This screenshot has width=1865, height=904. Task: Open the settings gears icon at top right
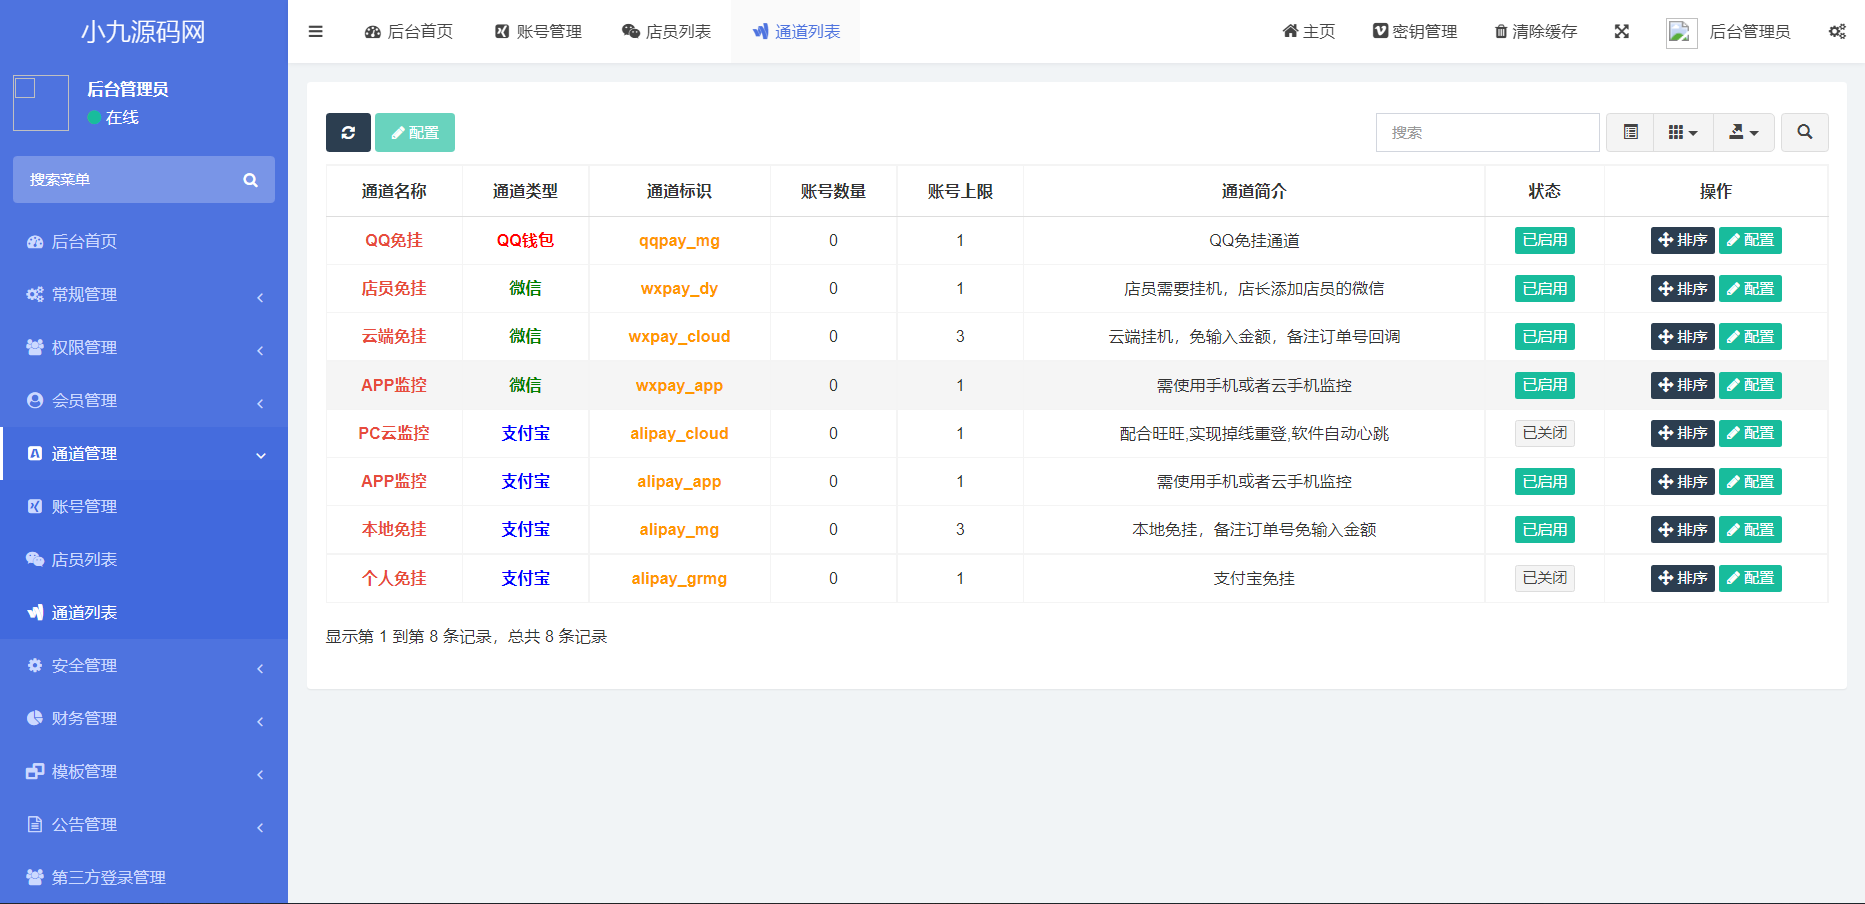click(x=1837, y=32)
